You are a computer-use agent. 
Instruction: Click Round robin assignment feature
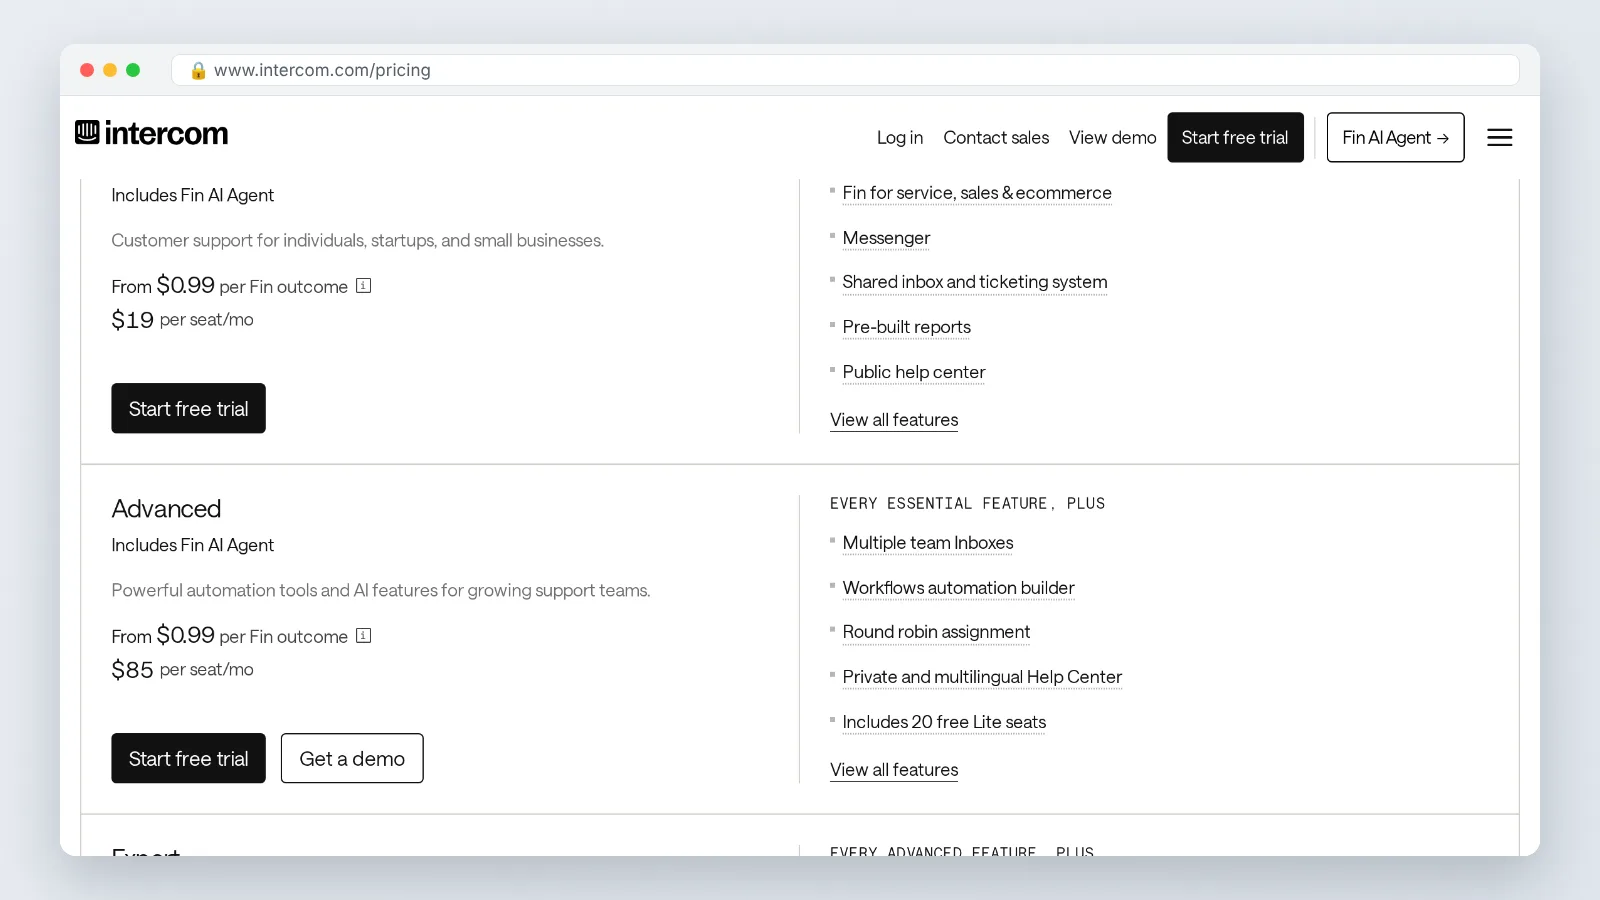pyautogui.click(x=936, y=632)
